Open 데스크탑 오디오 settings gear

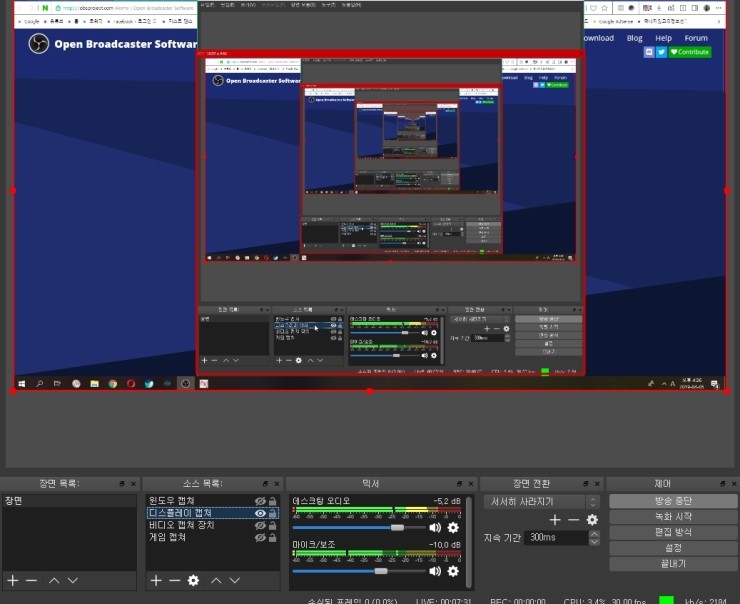pyautogui.click(x=453, y=528)
